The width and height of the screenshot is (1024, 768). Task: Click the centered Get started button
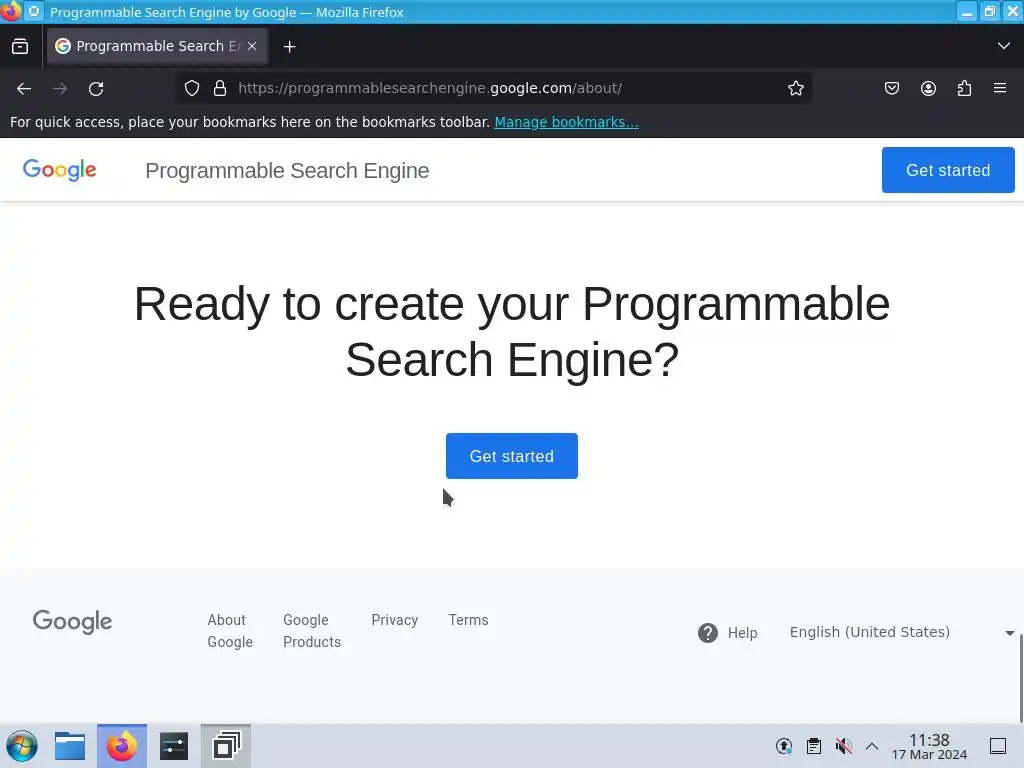pos(511,456)
